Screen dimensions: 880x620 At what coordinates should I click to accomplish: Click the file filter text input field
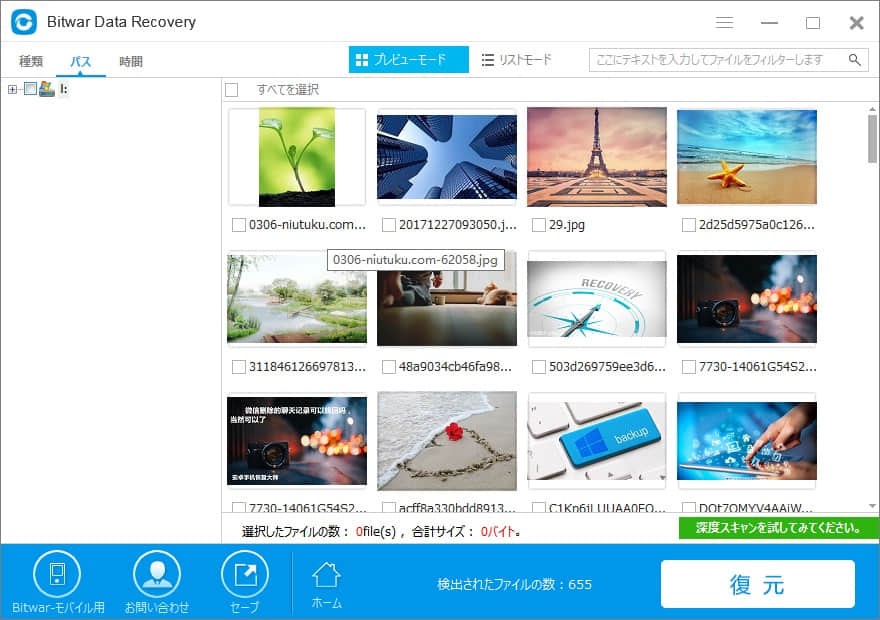coord(715,60)
